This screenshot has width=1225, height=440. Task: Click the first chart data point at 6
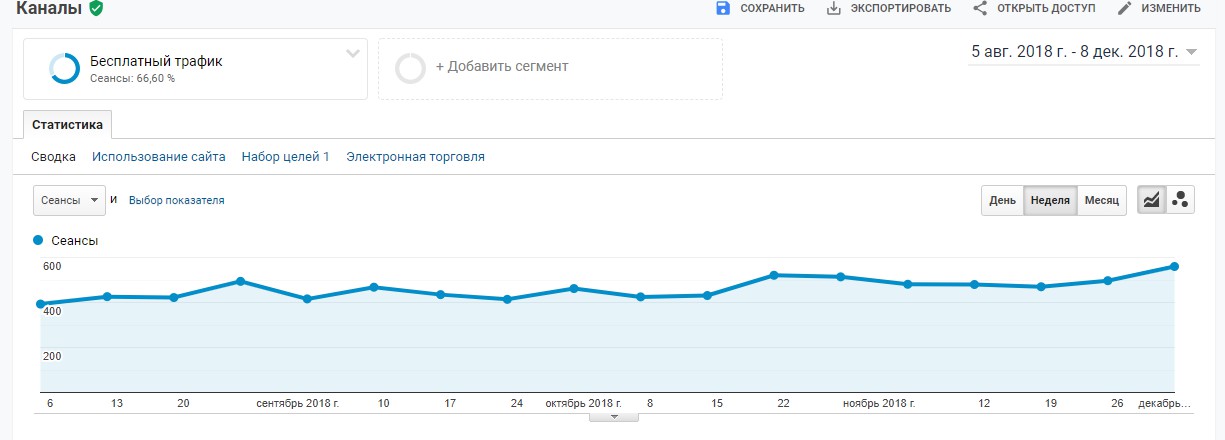pos(41,304)
